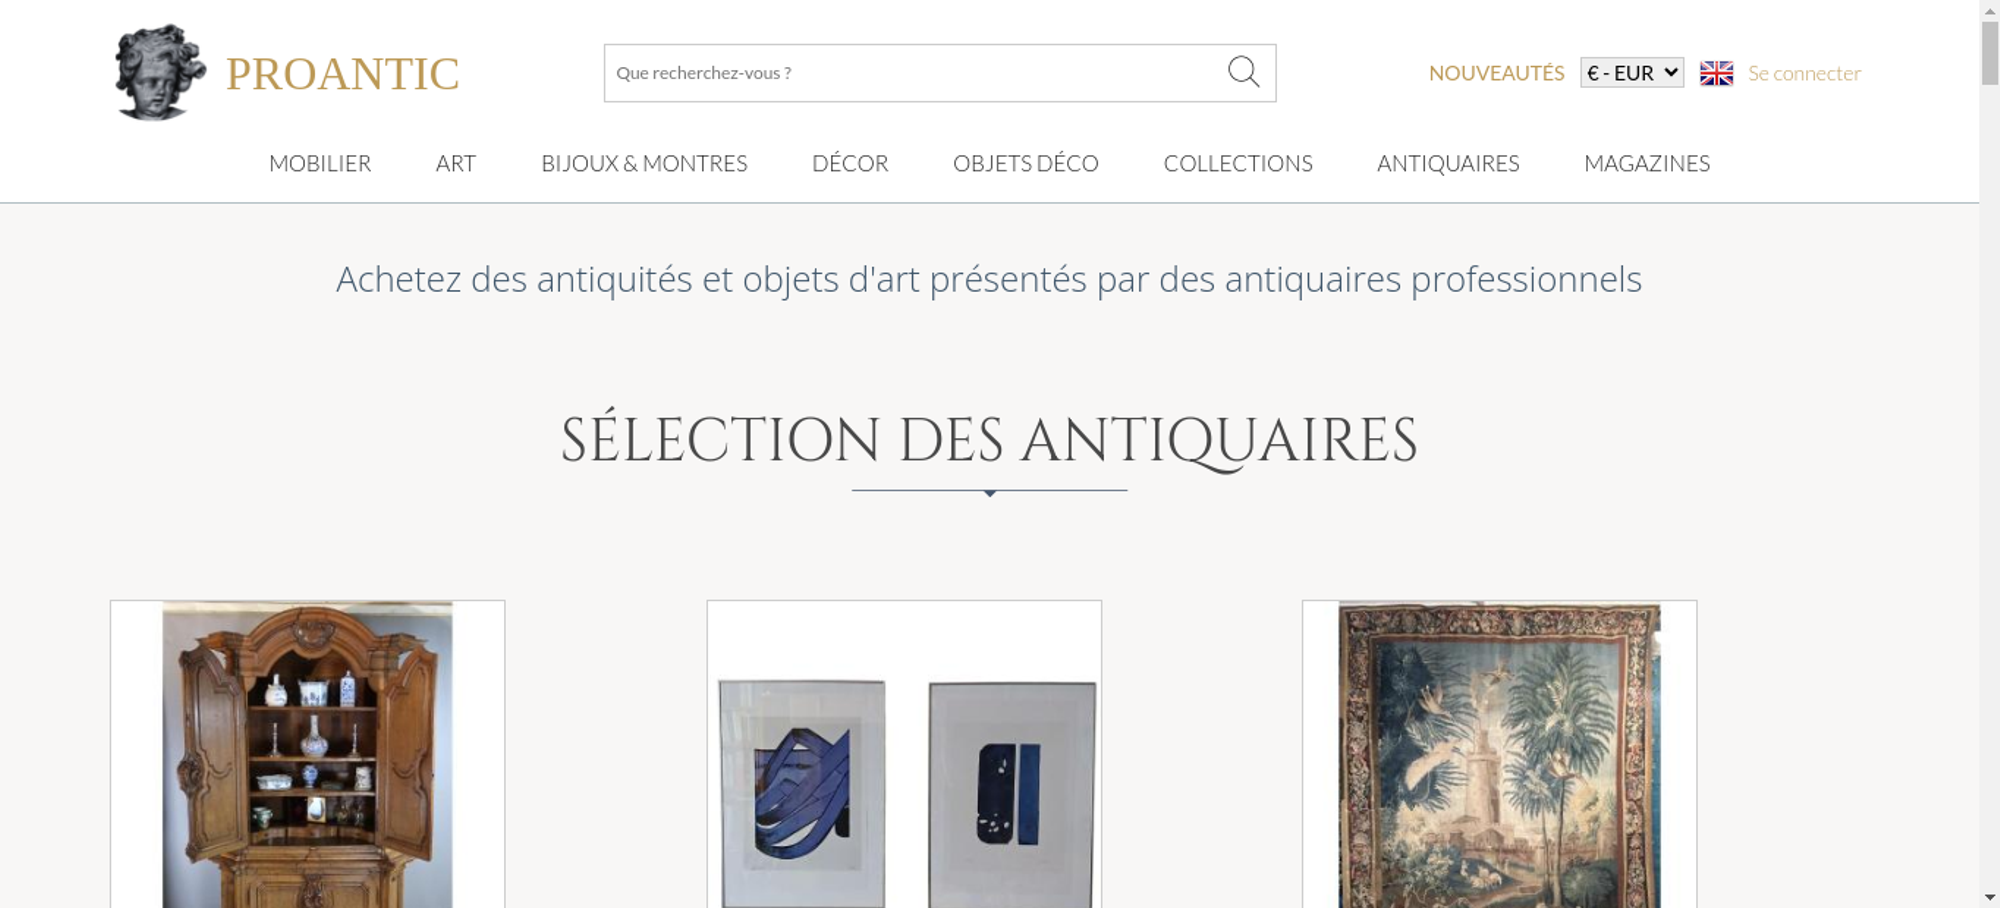Viewport: 2000px width, 908px height.
Task: Click the magnifying glass search icon
Action: (x=1243, y=72)
